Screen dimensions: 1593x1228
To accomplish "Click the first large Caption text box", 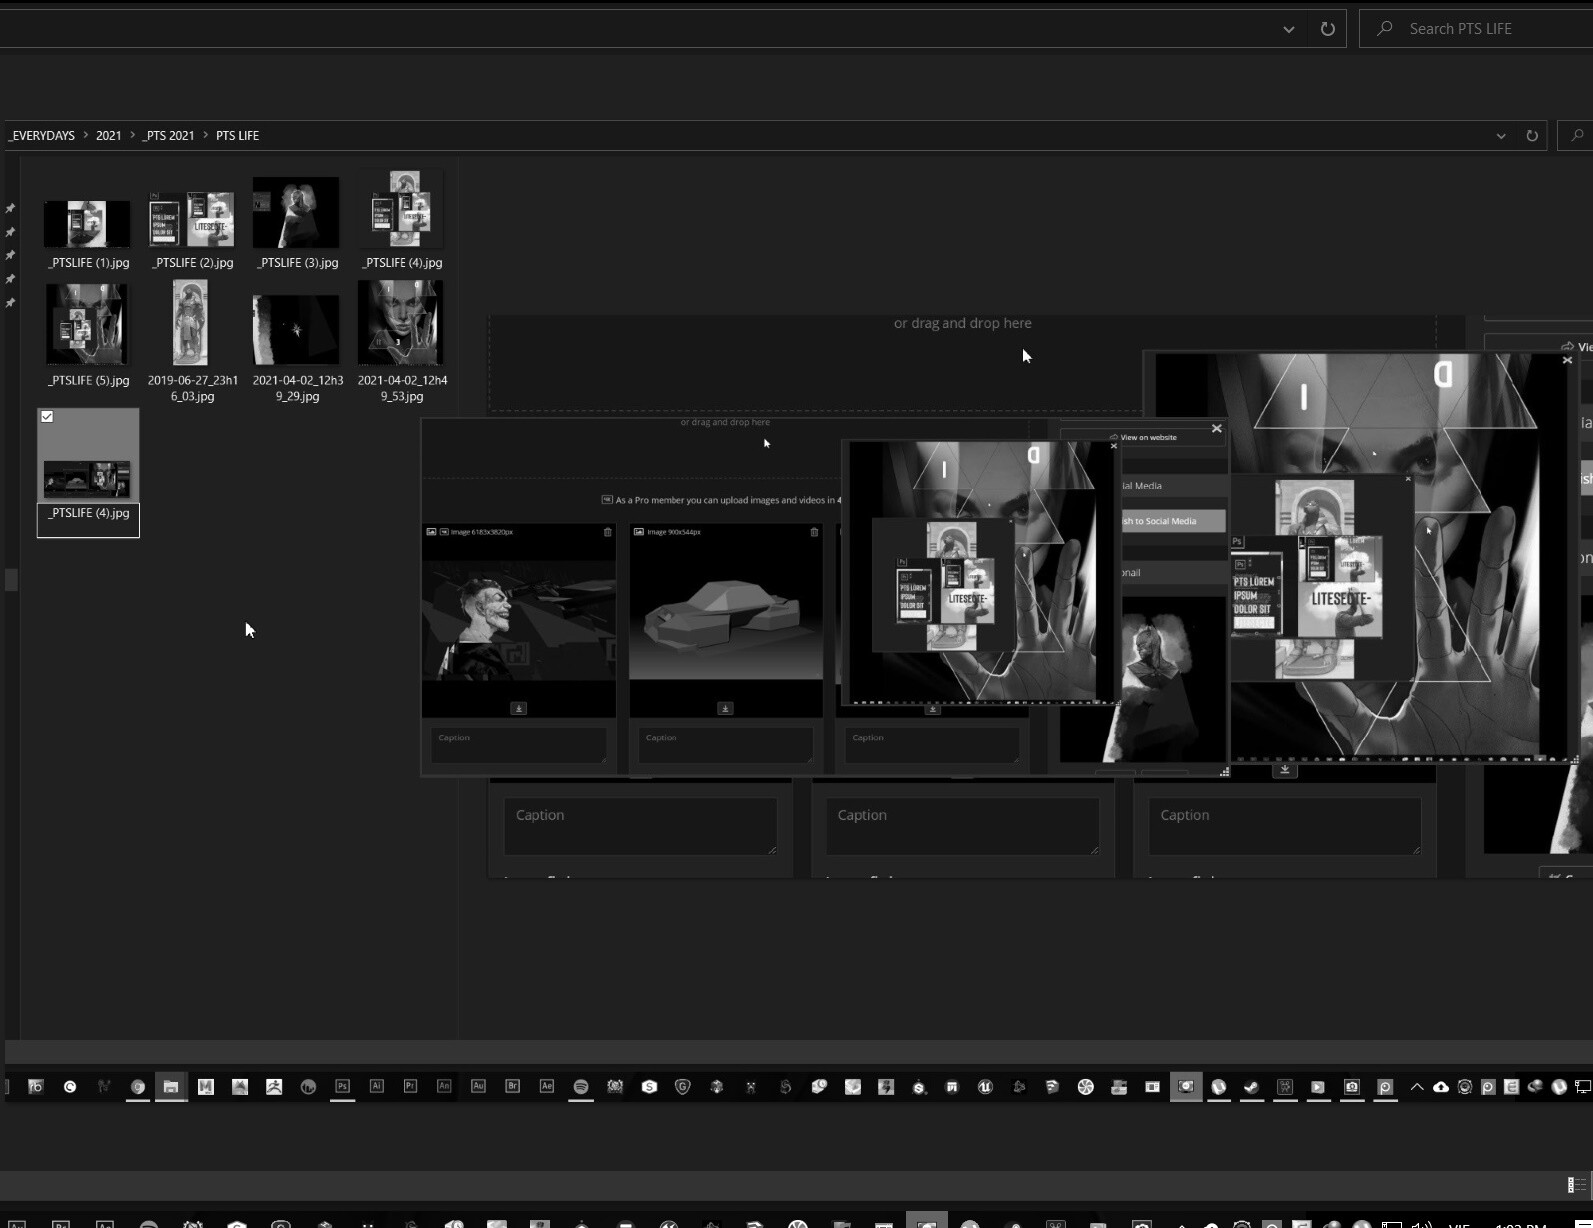I will [x=640, y=826].
